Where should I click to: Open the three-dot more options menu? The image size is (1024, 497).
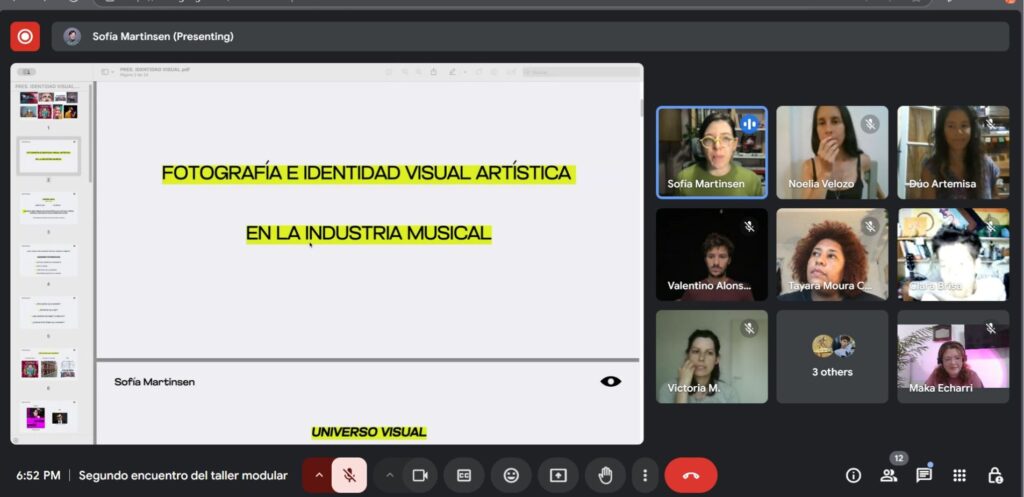(645, 475)
